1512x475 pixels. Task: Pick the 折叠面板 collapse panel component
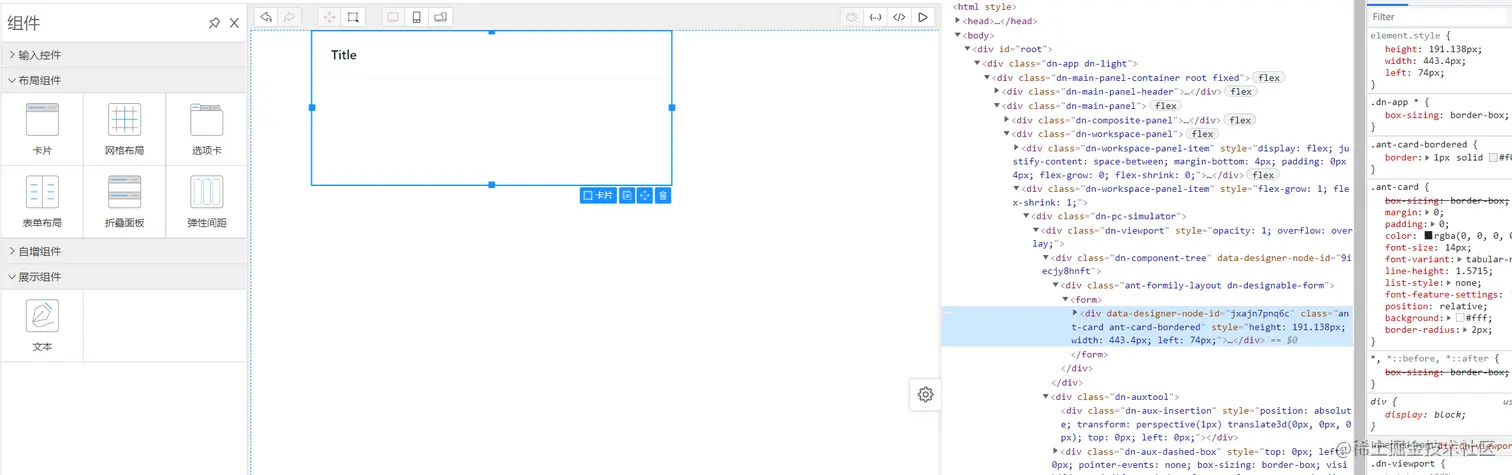point(124,201)
